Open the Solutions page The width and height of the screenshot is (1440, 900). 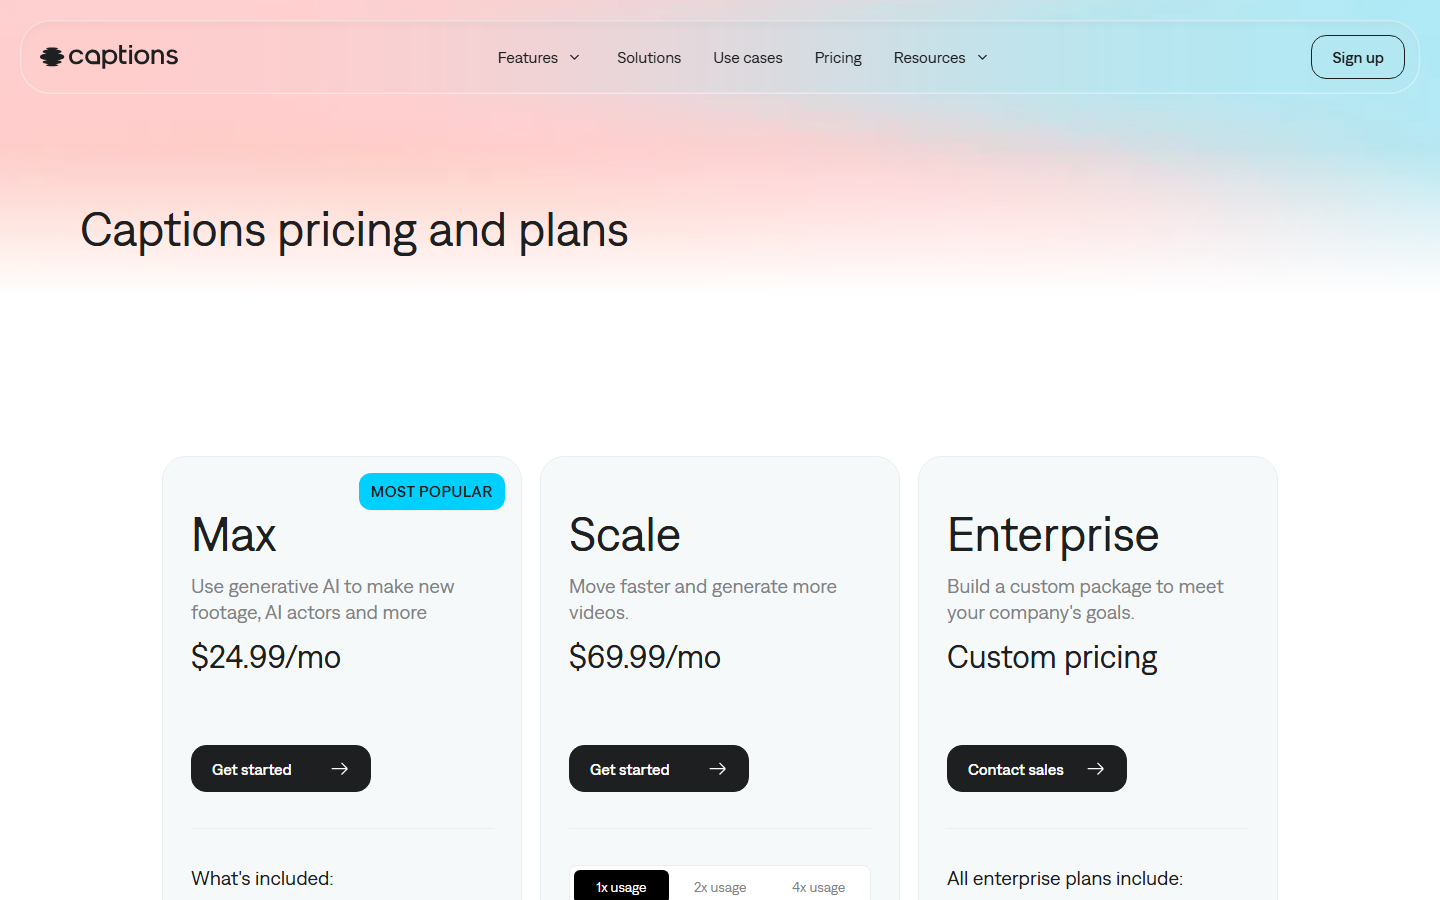(649, 58)
